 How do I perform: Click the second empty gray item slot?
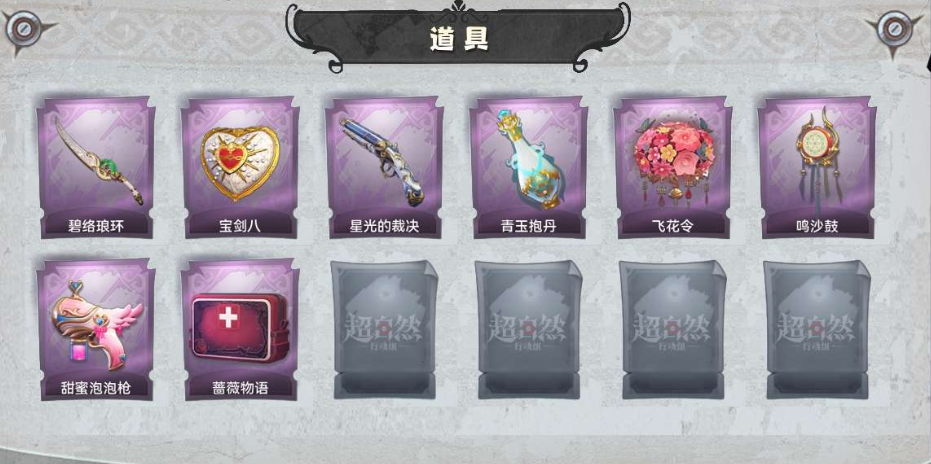click(x=528, y=330)
